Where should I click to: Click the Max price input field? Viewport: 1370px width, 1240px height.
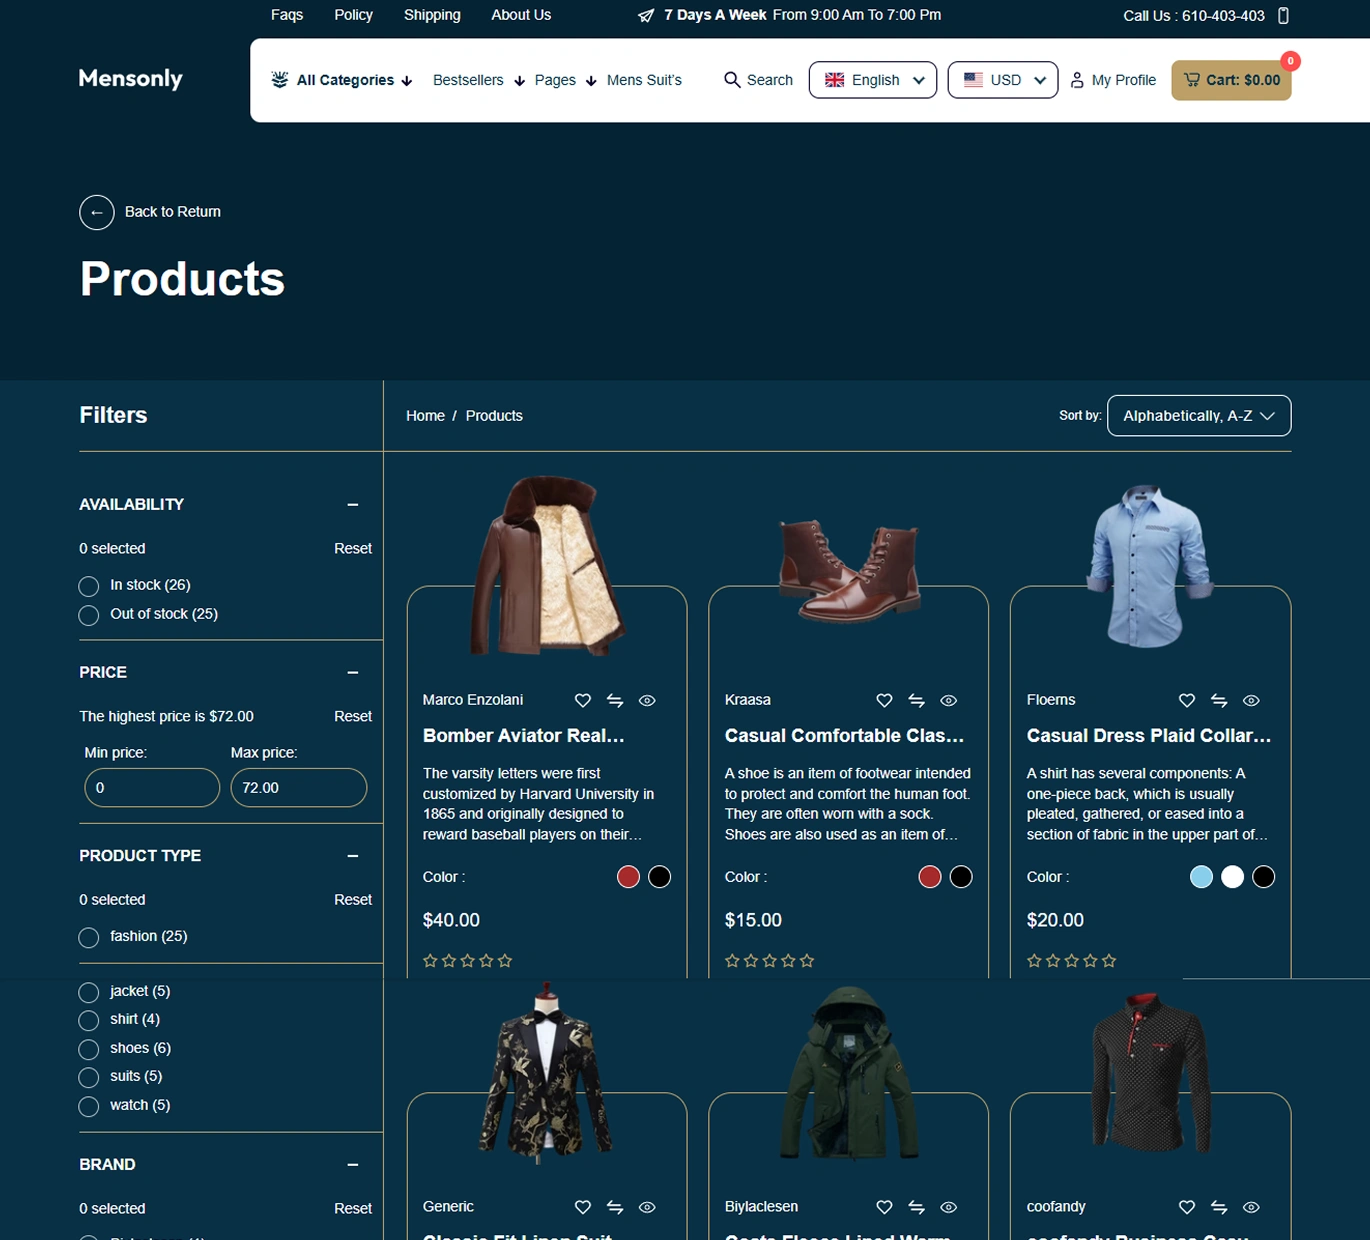coord(299,788)
